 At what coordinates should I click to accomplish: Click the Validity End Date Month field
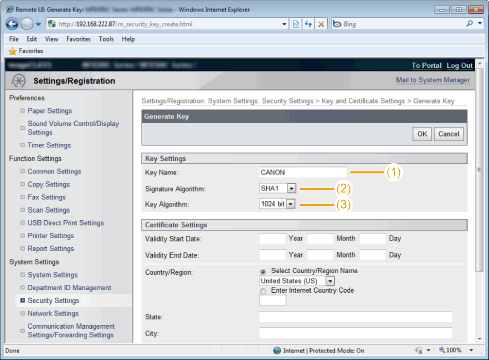tap(320, 255)
